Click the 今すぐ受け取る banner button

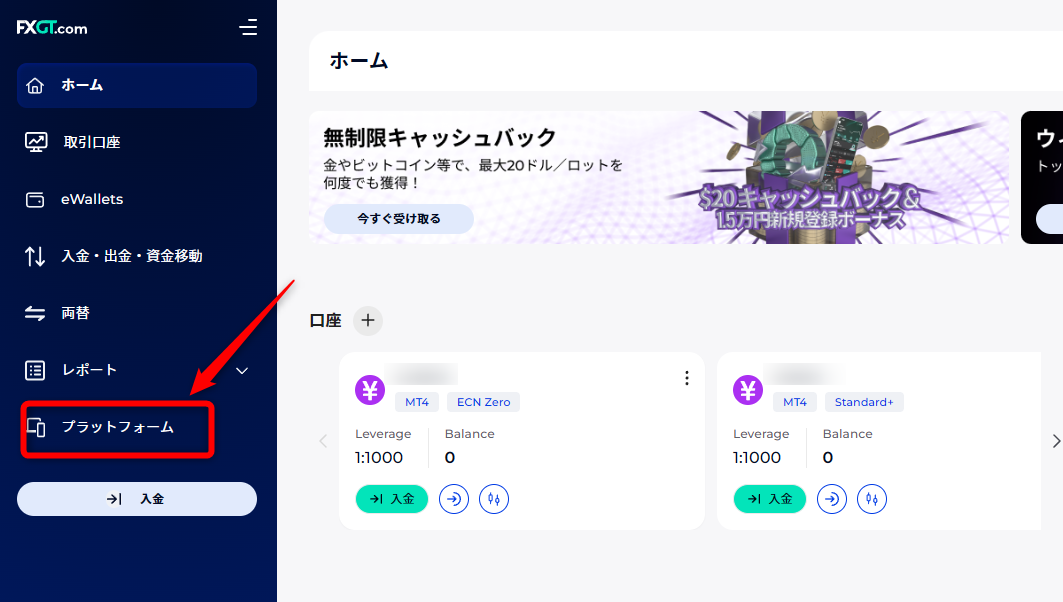(399, 218)
